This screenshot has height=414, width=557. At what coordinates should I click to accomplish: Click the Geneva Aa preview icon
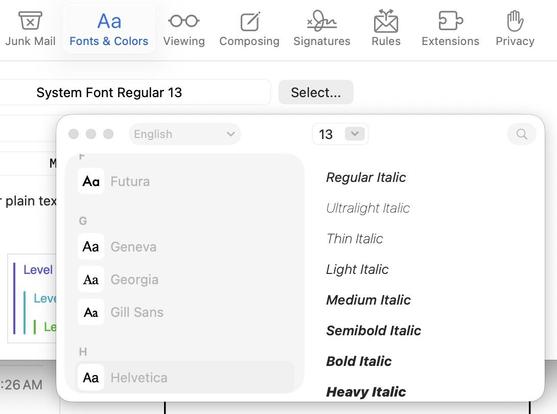[91, 247]
